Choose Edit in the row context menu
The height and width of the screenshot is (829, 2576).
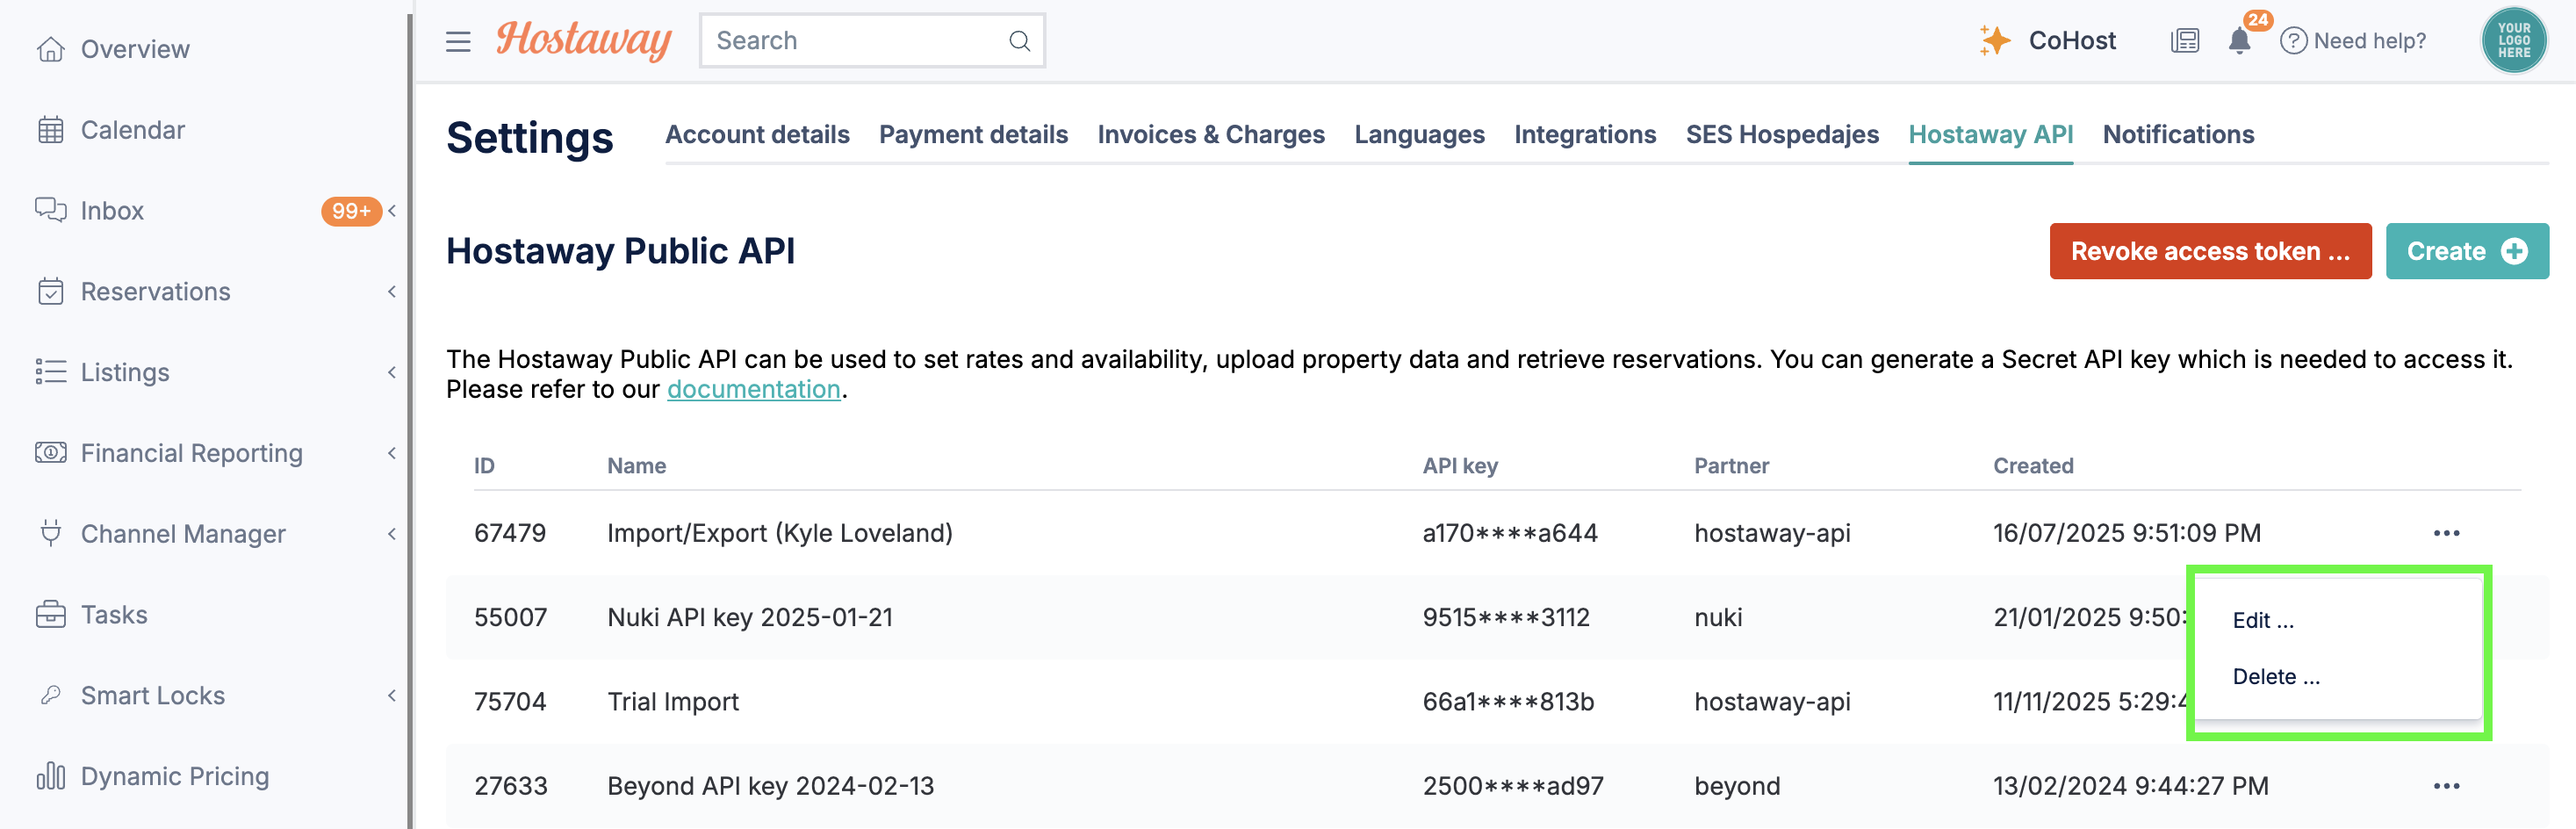click(x=2263, y=620)
